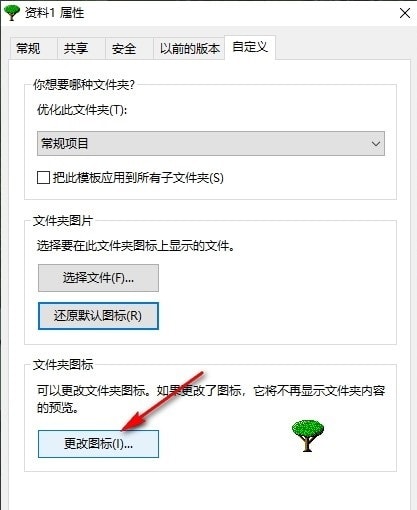The image size is (417, 510).
Task: Enable 把此模板应用到所有子文件夹 checkbox
Action: 44,178
